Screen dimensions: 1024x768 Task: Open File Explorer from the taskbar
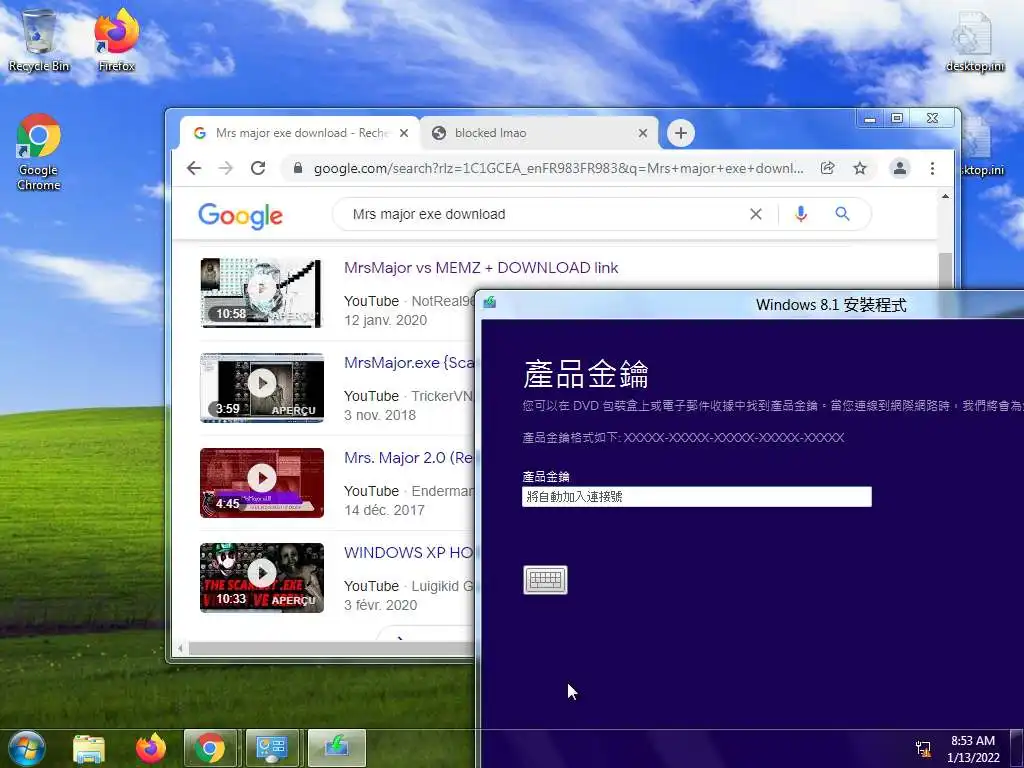(x=89, y=748)
